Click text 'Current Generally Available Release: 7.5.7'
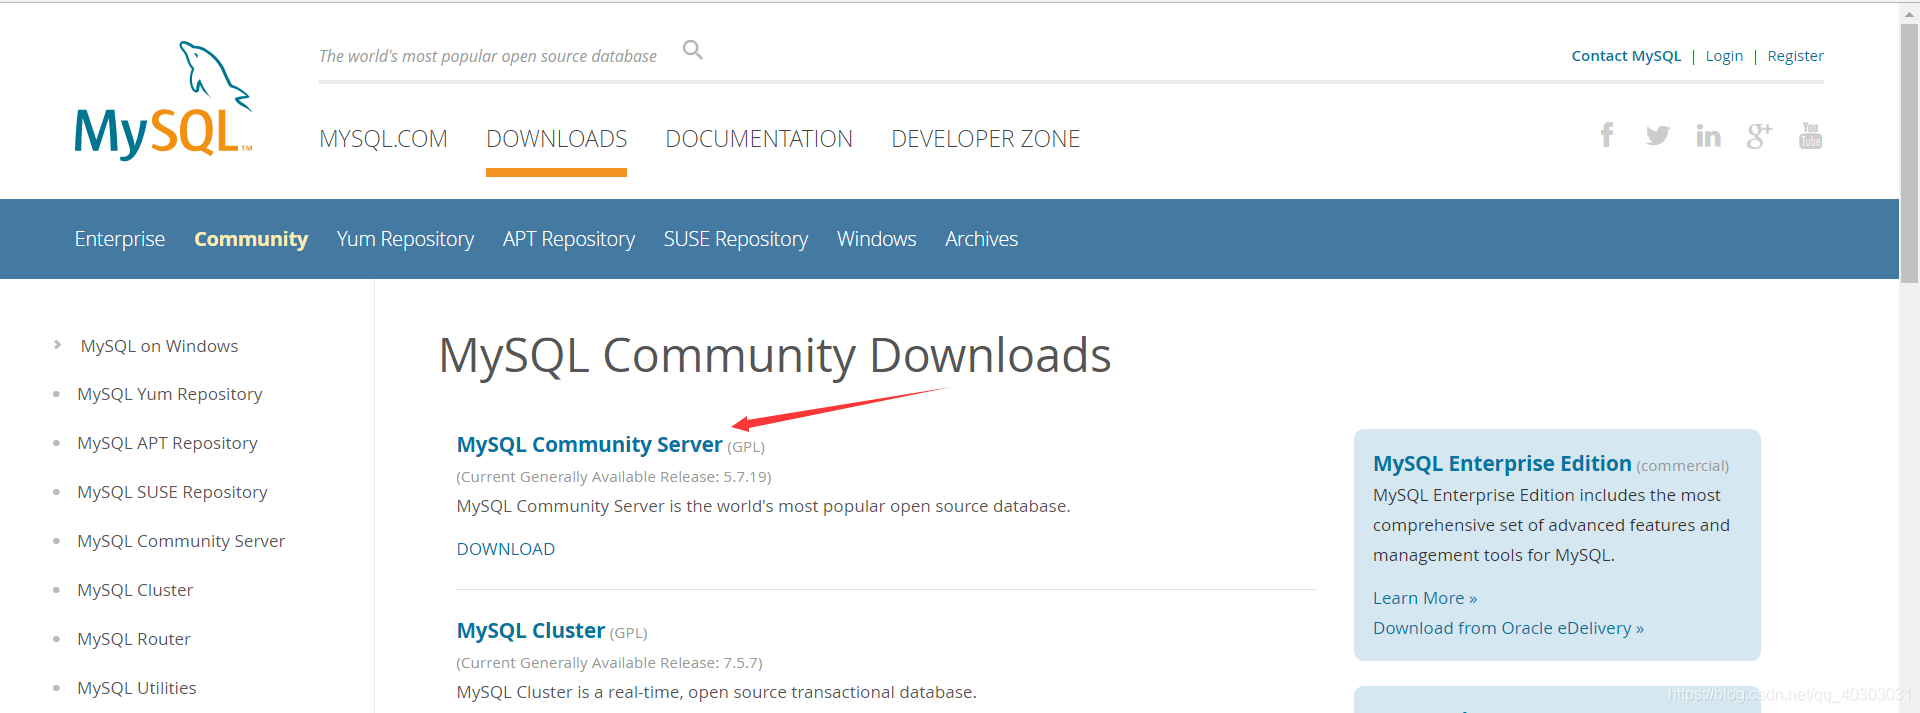1920x713 pixels. pyautogui.click(x=609, y=663)
